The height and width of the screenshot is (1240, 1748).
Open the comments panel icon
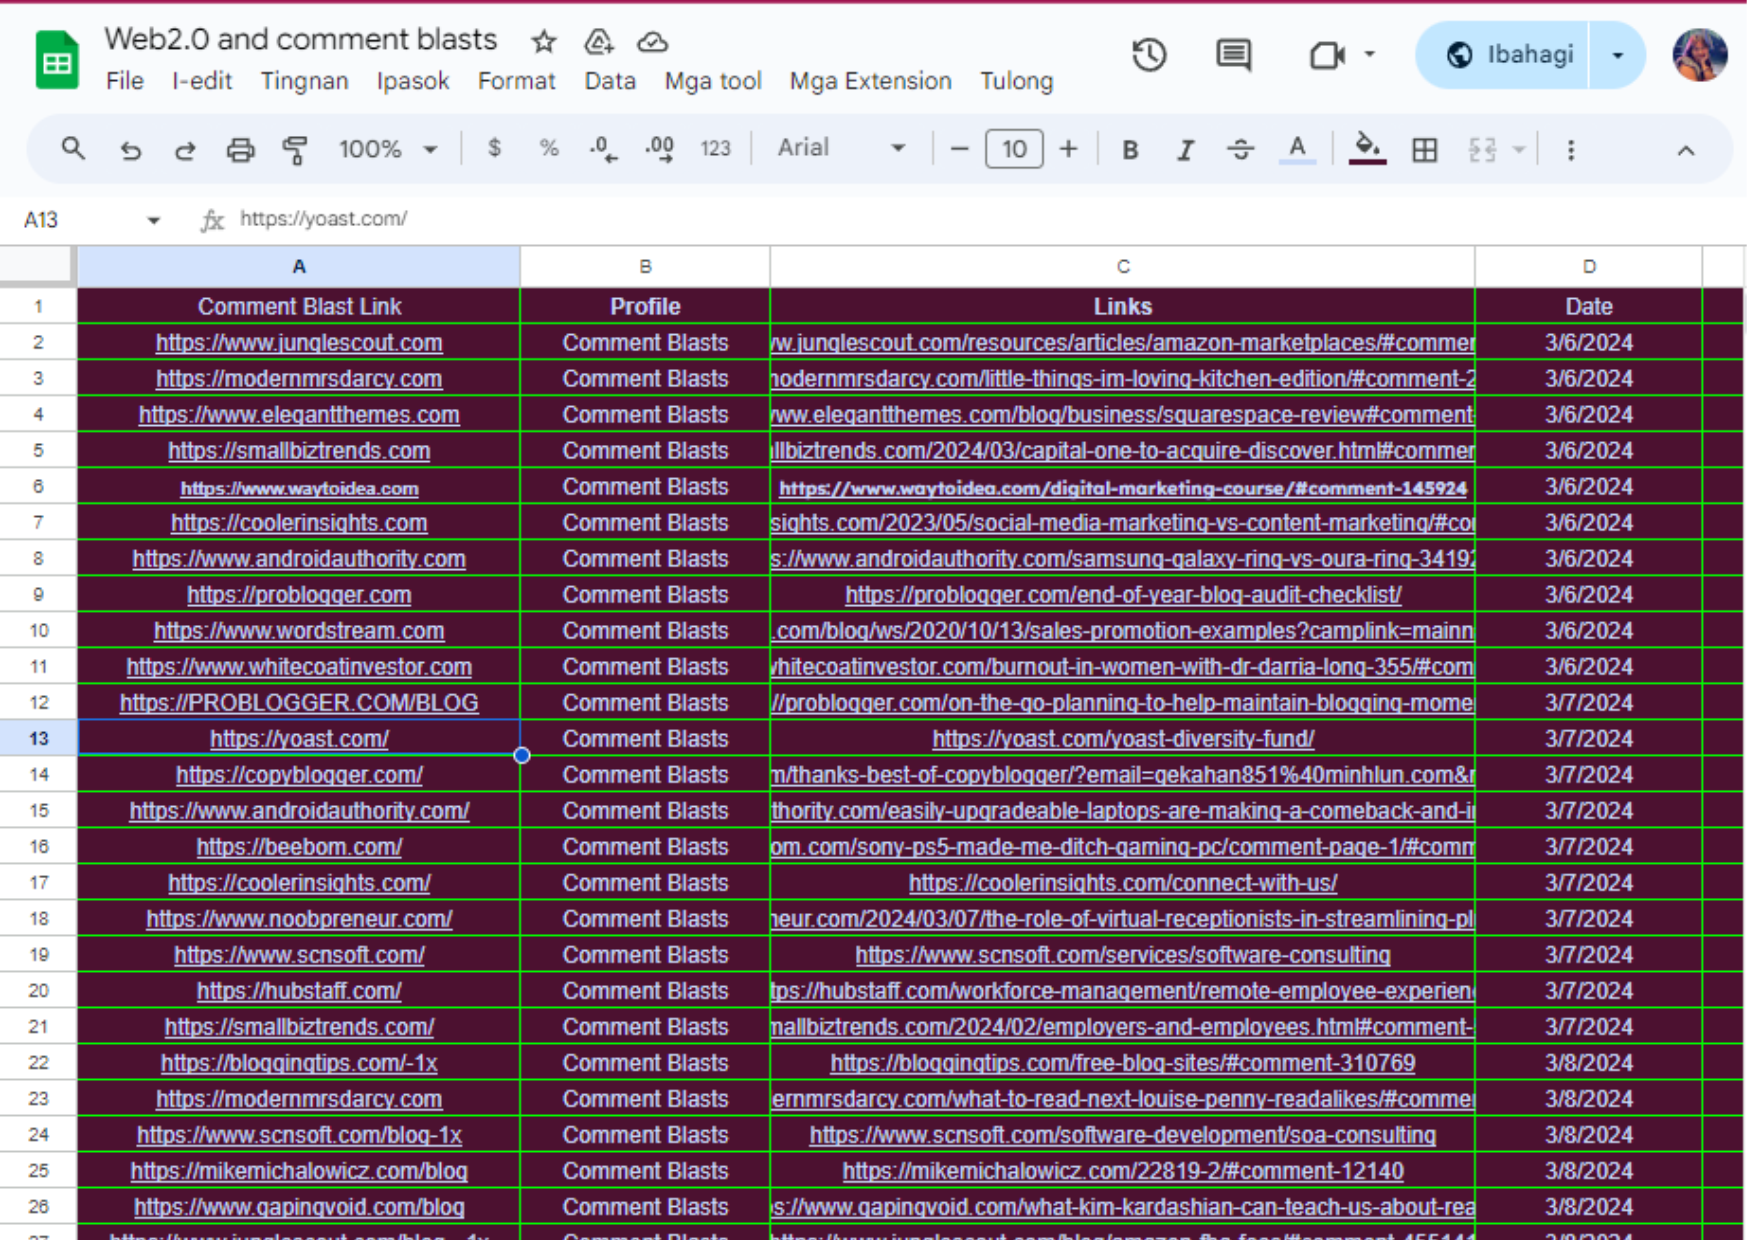1233,55
